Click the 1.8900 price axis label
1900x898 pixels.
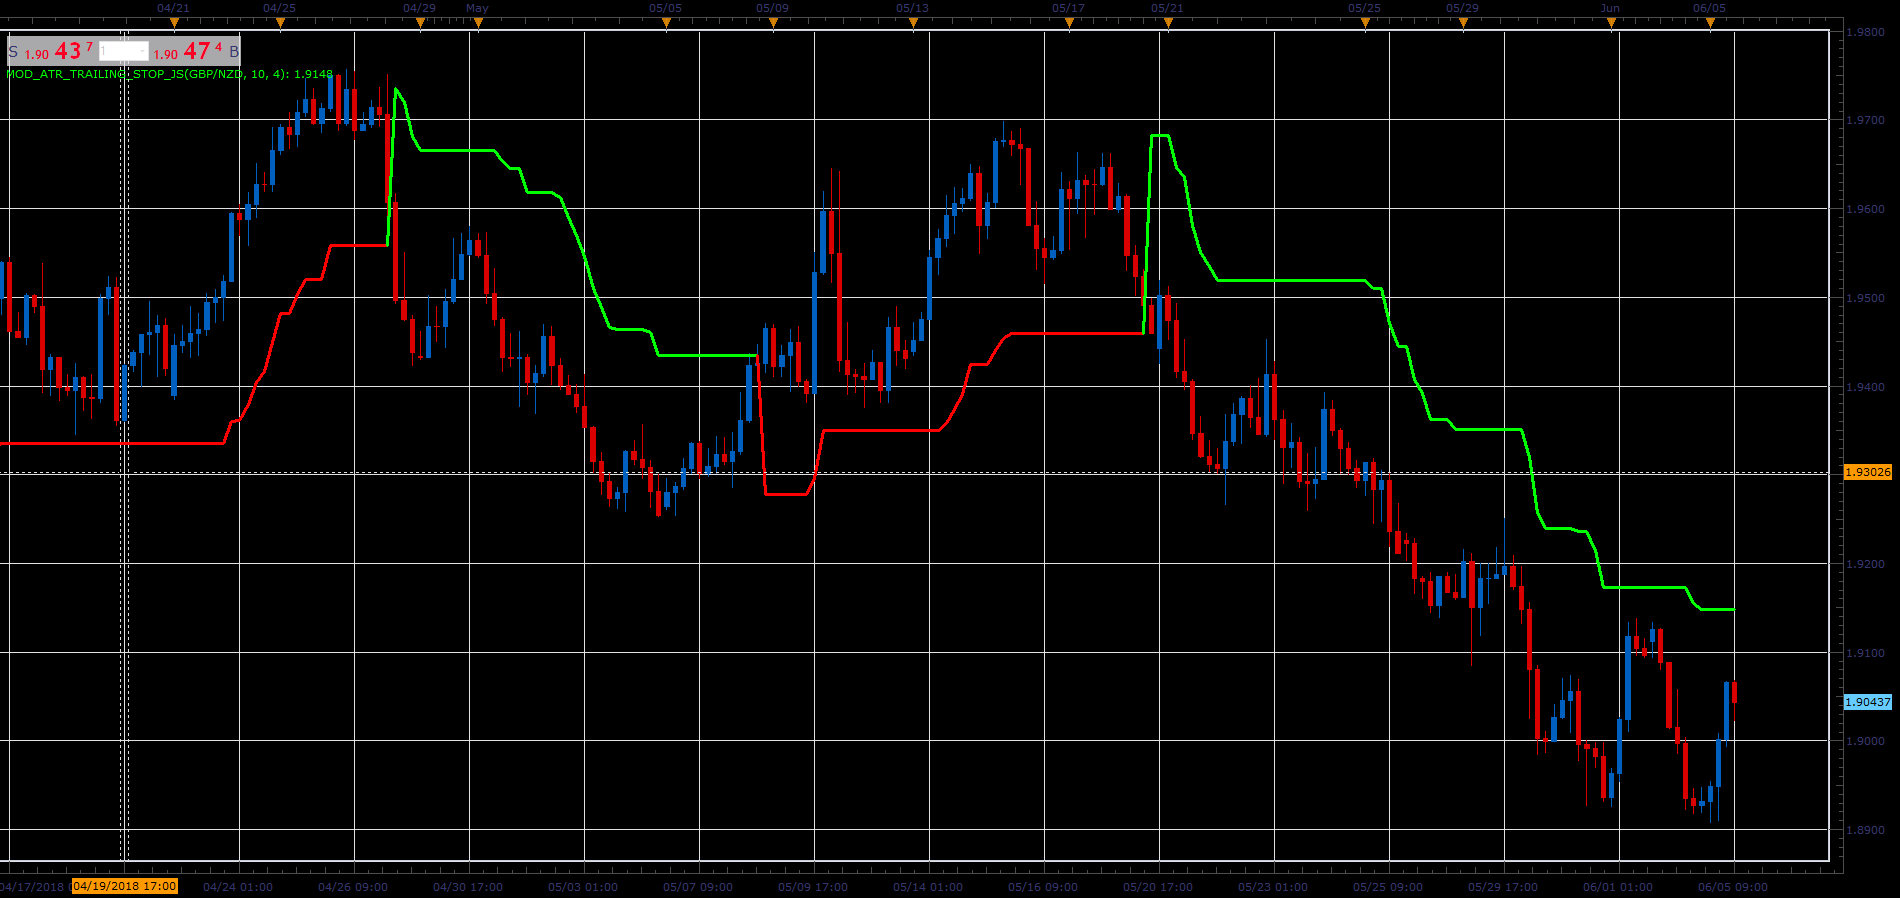point(1865,830)
